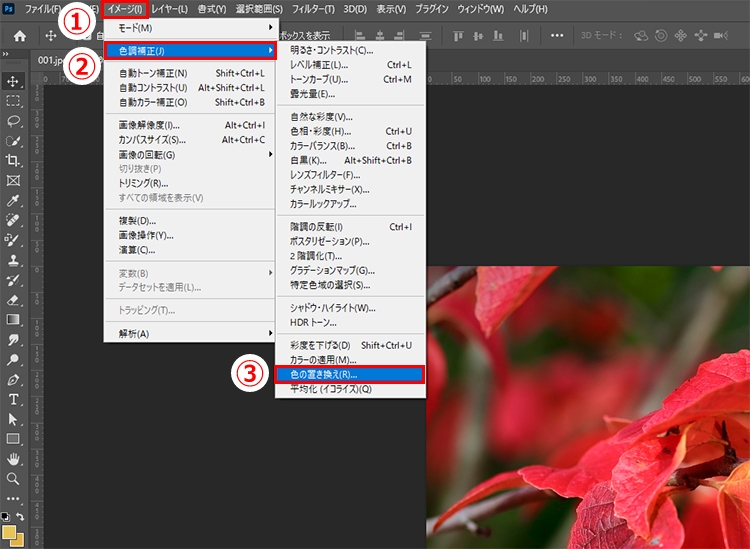The height and width of the screenshot is (549, 750).
Task: Select the Dodge tool
Action: pos(13,360)
